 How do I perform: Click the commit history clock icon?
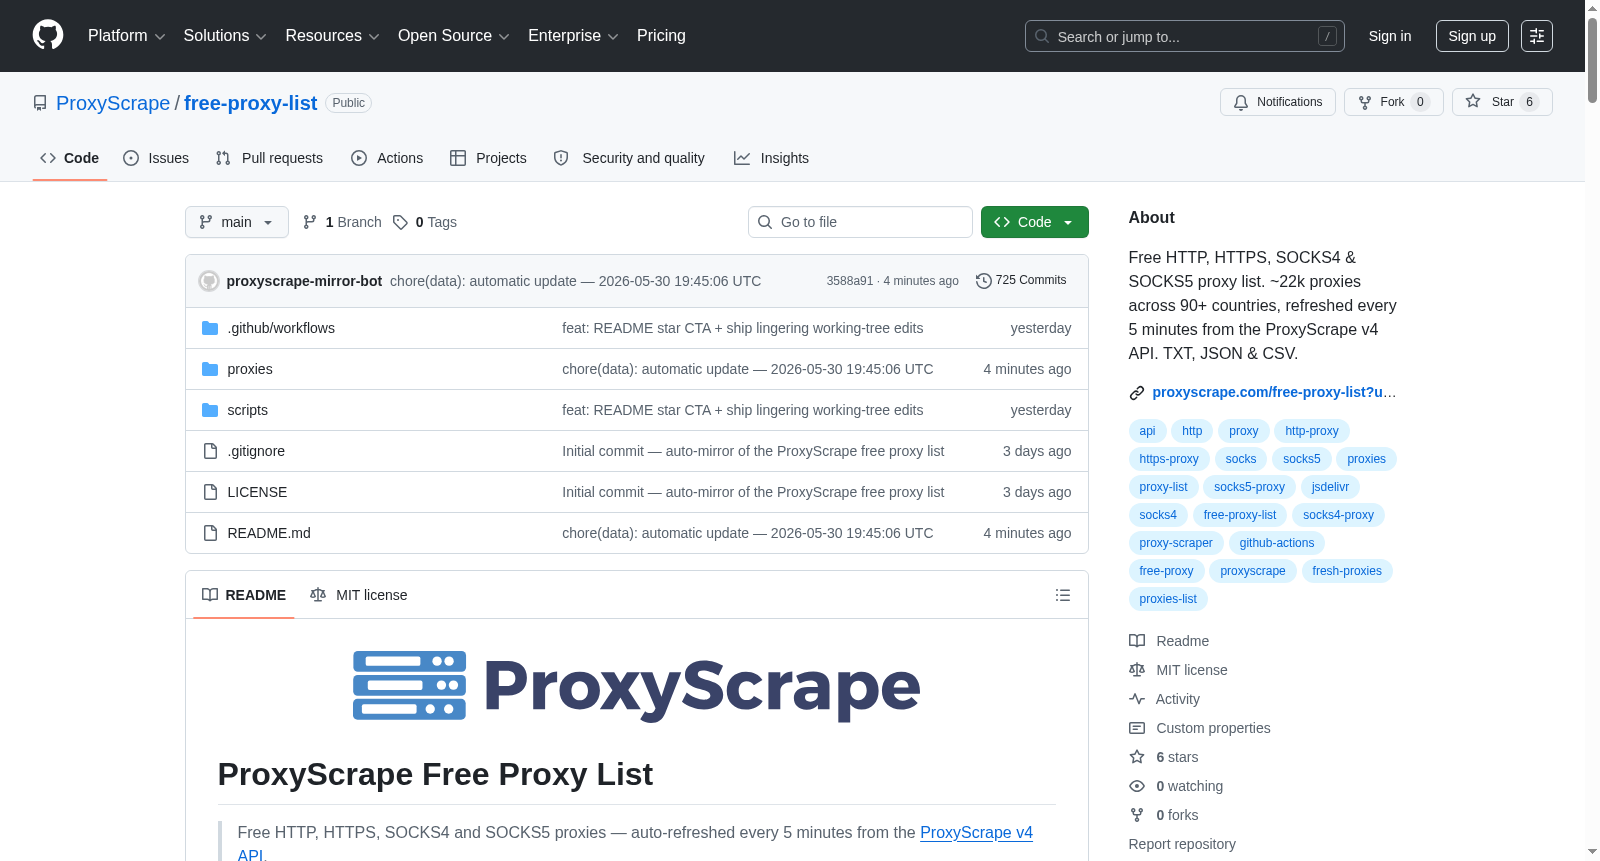[x=983, y=281]
